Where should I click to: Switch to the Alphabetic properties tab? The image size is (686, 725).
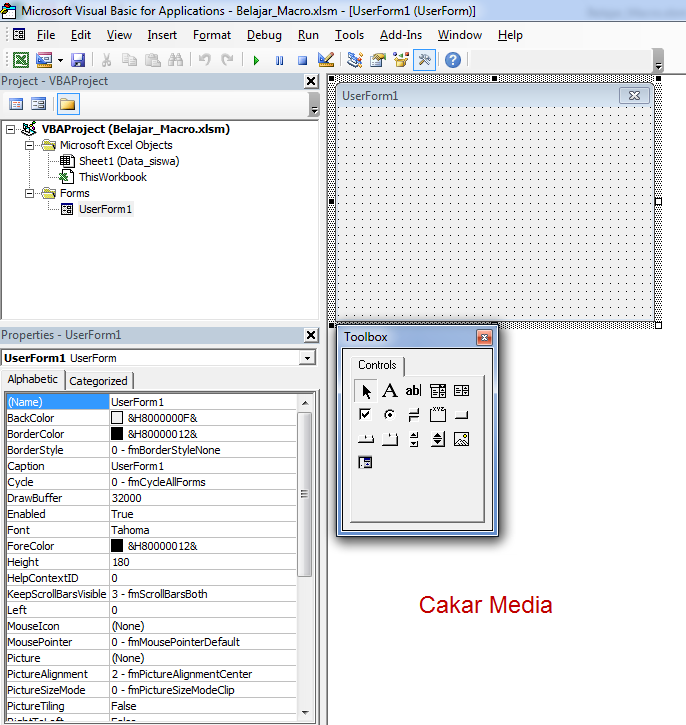pos(32,379)
